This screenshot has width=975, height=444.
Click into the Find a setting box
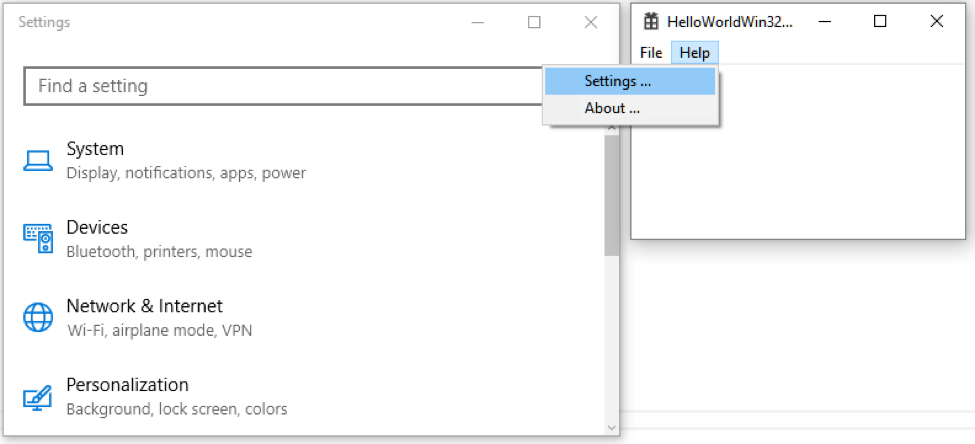click(x=283, y=86)
